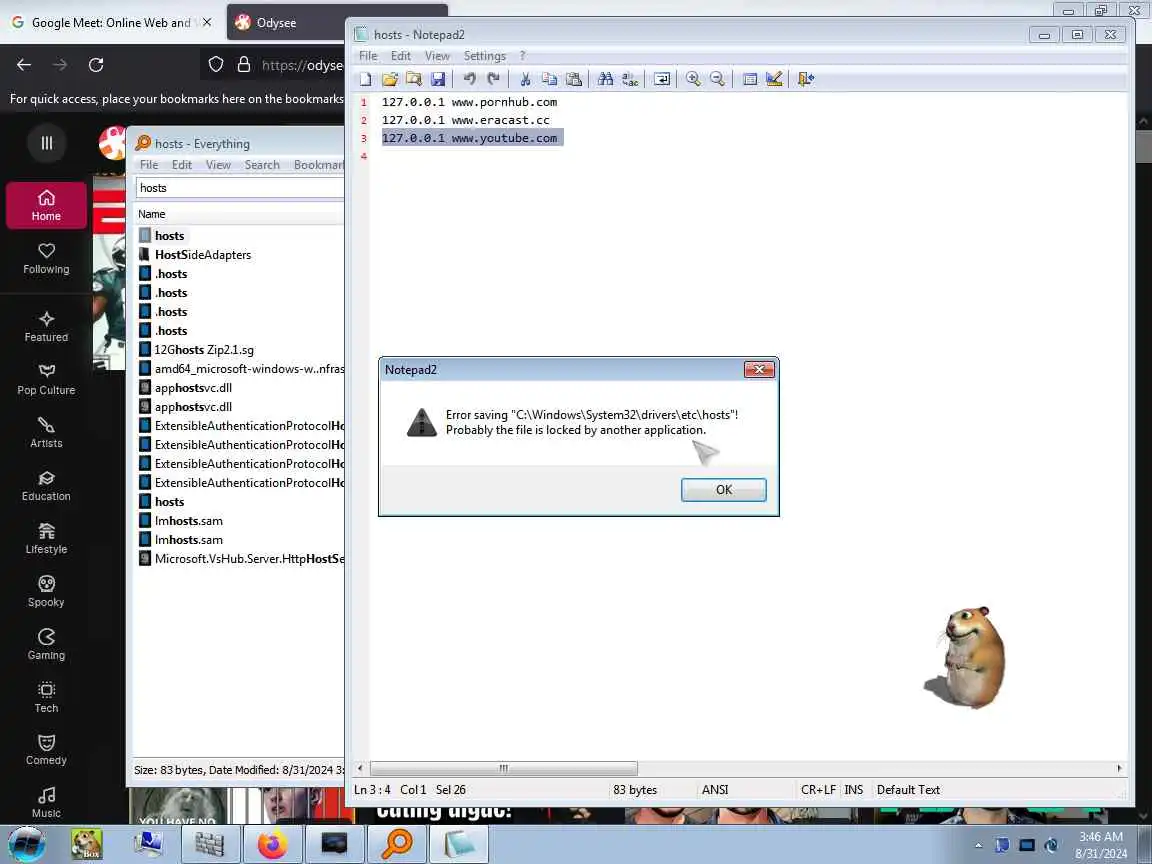Click the www.eracast.cc line in editor
Image resolution: width=1152 pixels, height=864 pixels.
tap(466, 120)
